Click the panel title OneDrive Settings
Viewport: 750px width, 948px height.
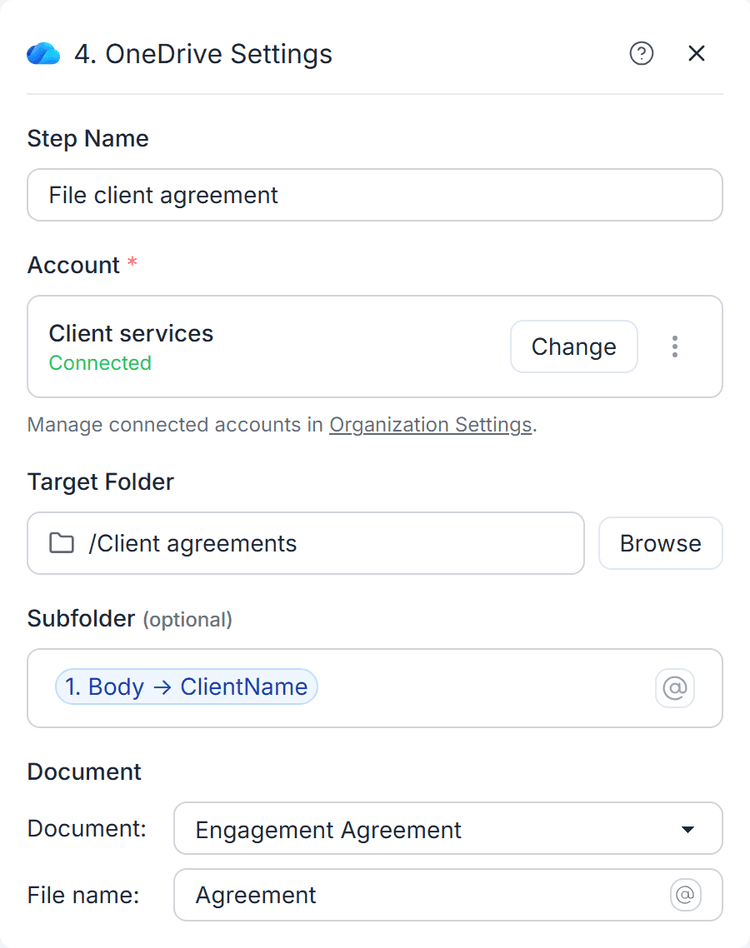204,54
